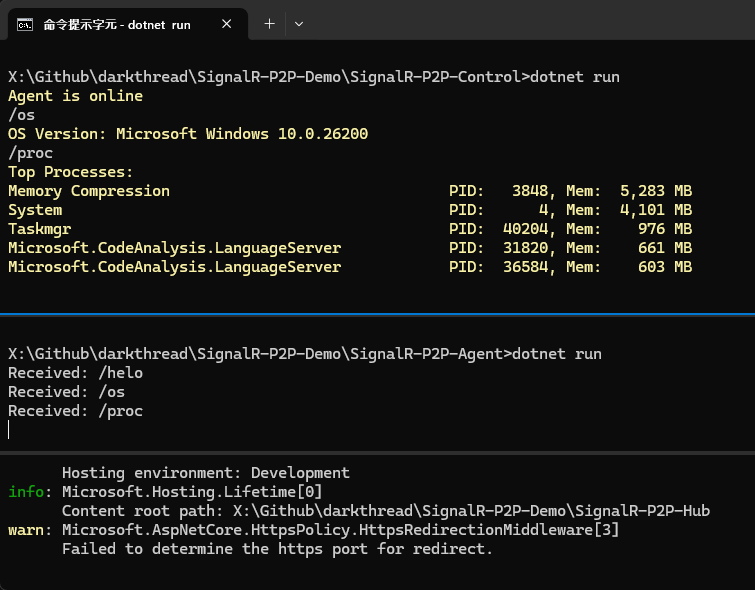Click the 'Memory Compression' process row
Viewport: 755px width, 590px height.
click(89, 191)
